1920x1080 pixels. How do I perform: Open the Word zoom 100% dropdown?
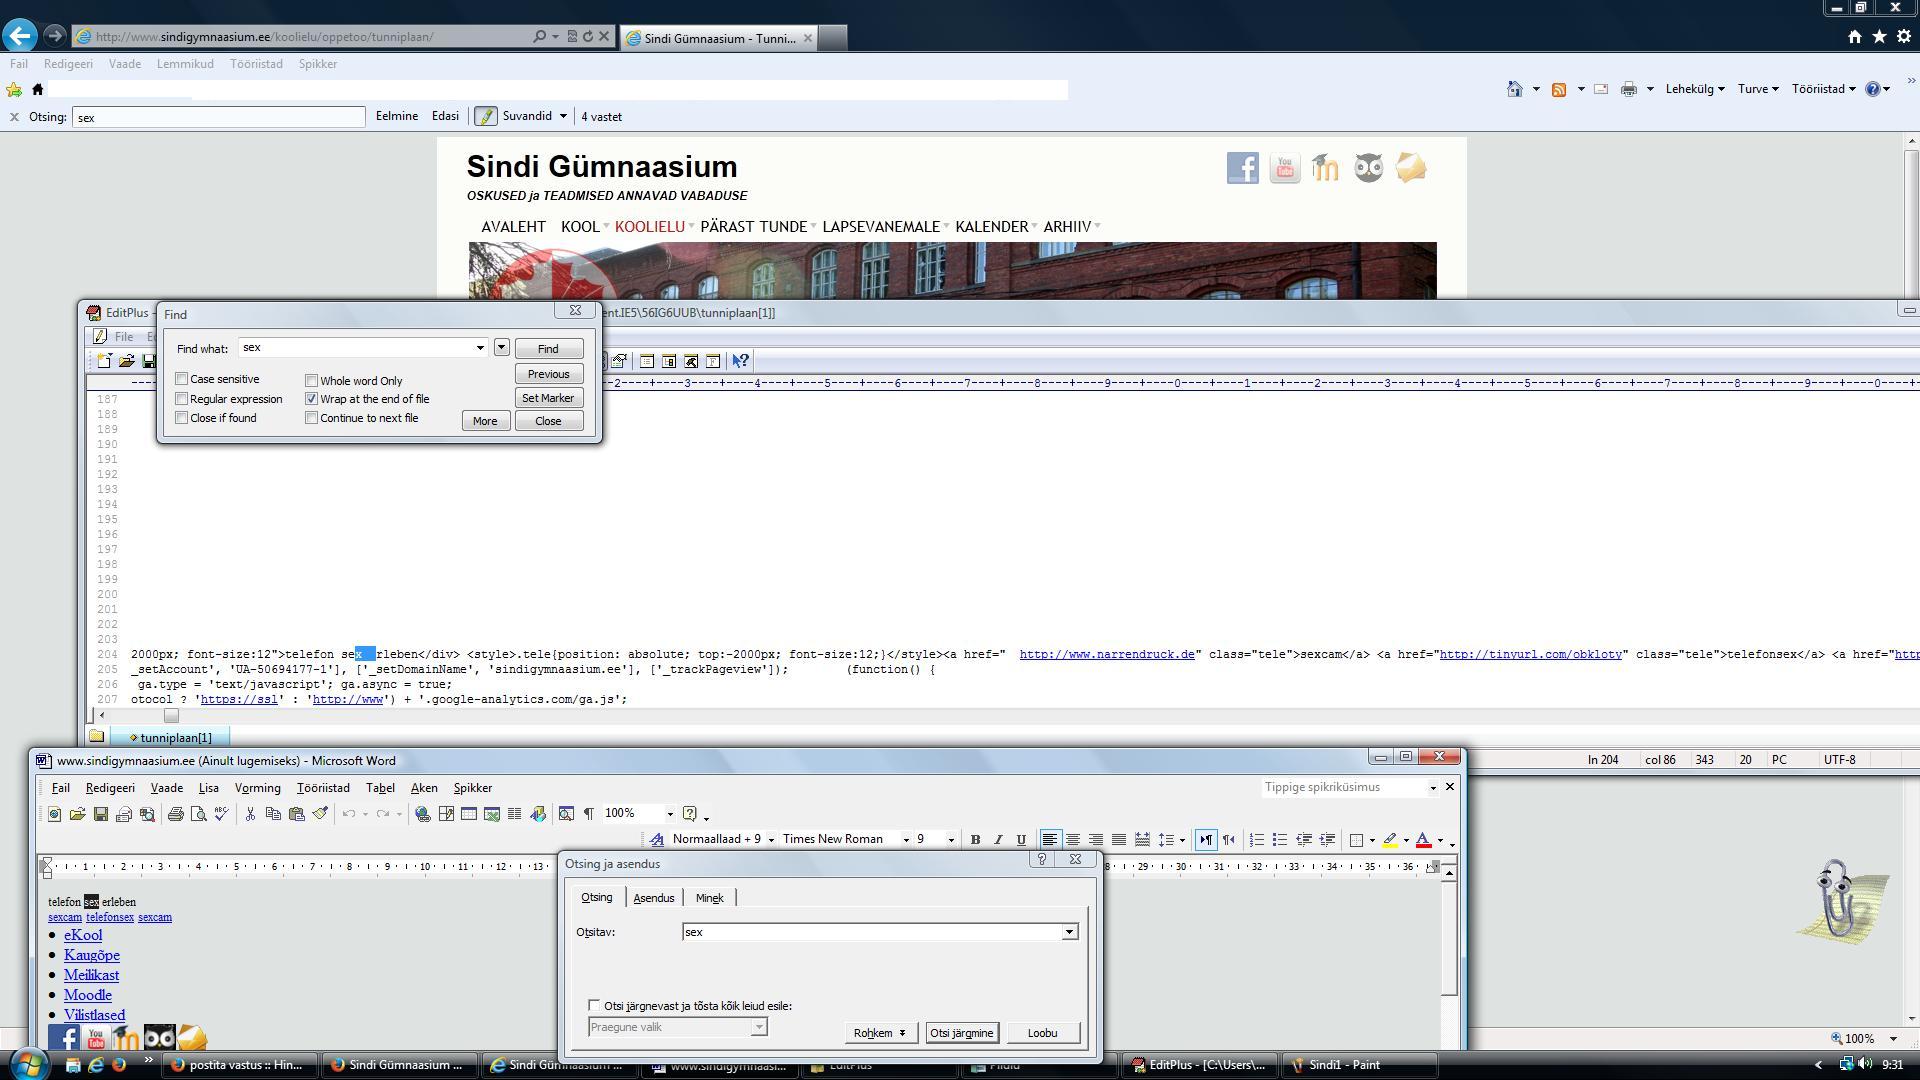coord(670,814)
